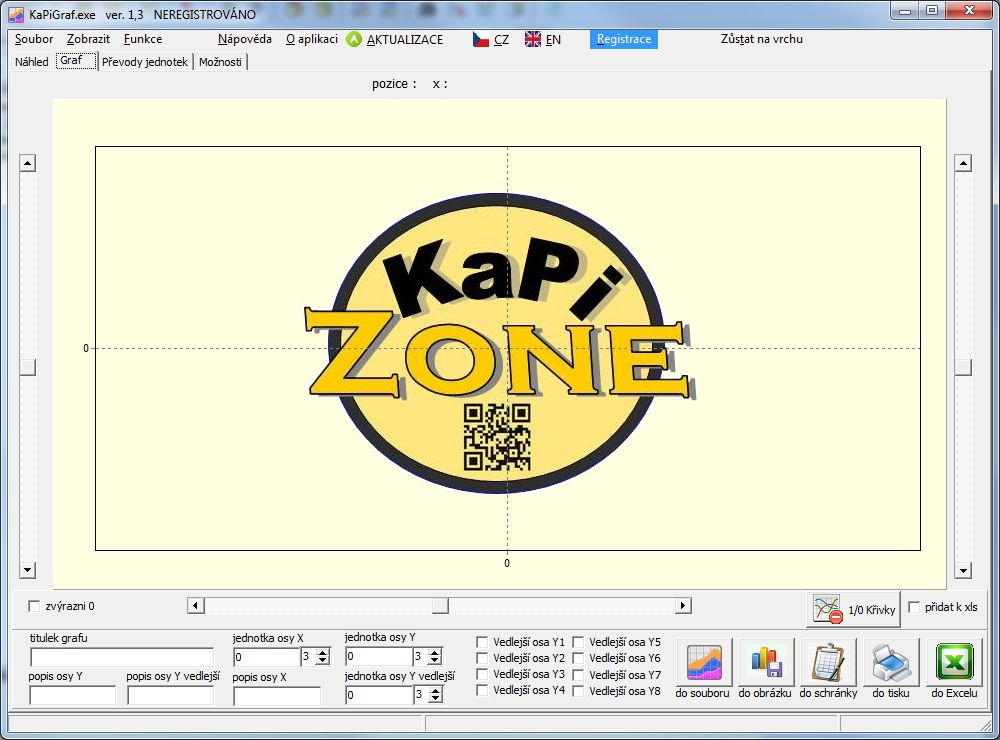The image size is (1000, 740).
Task: Select the Graf tab
Action: tap(75, 61)
